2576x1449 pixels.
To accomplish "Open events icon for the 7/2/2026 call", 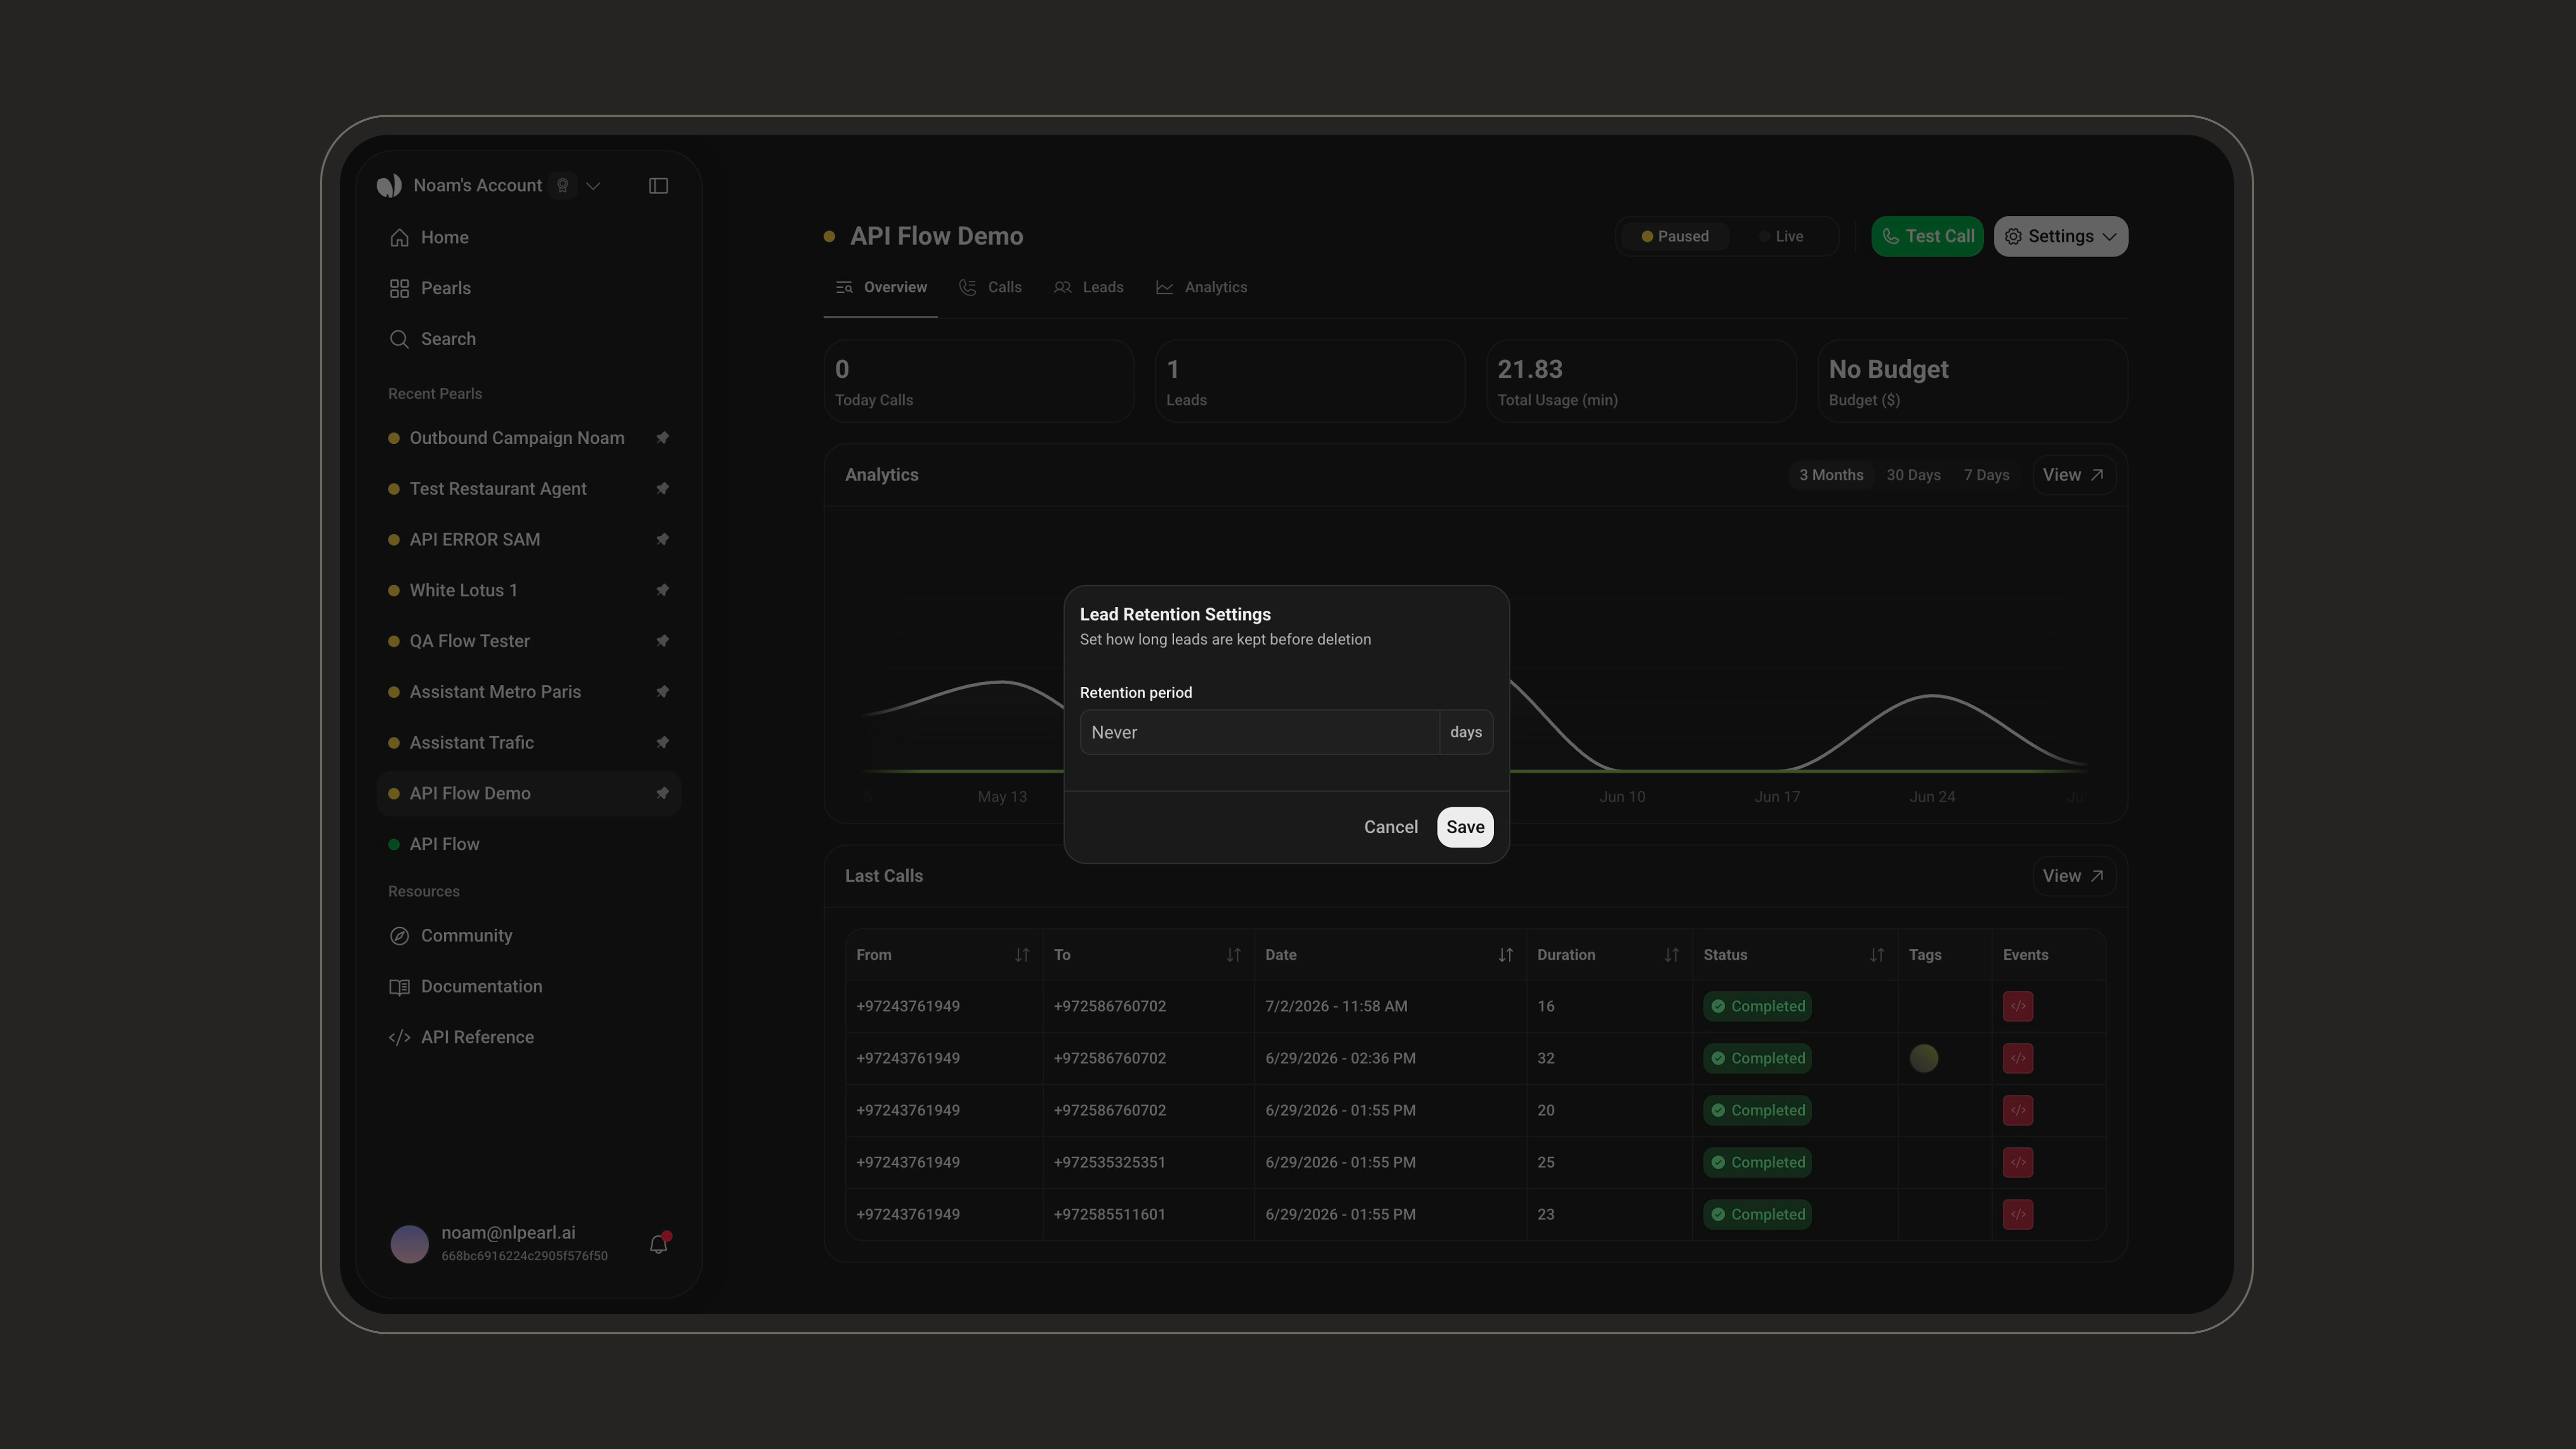I will tap(2017, 1006).
